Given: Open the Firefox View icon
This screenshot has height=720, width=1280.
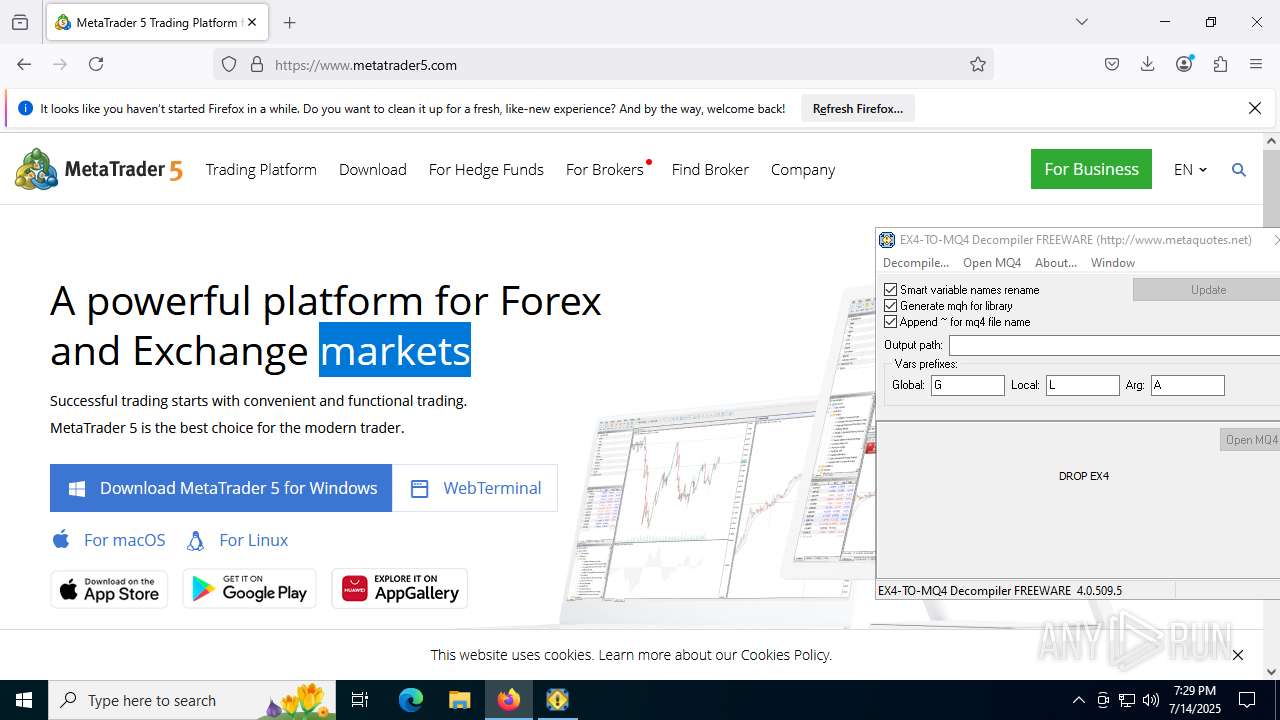Looking at the screenshot, I should (20, 22).
